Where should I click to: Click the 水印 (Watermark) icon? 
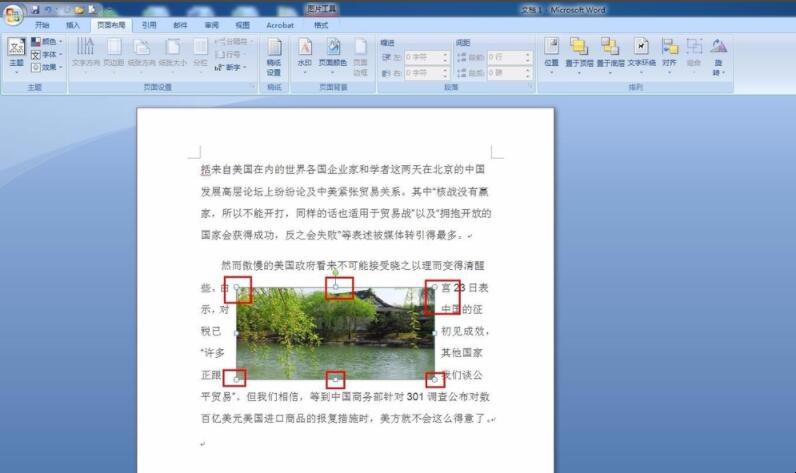[x=305, y=53]
